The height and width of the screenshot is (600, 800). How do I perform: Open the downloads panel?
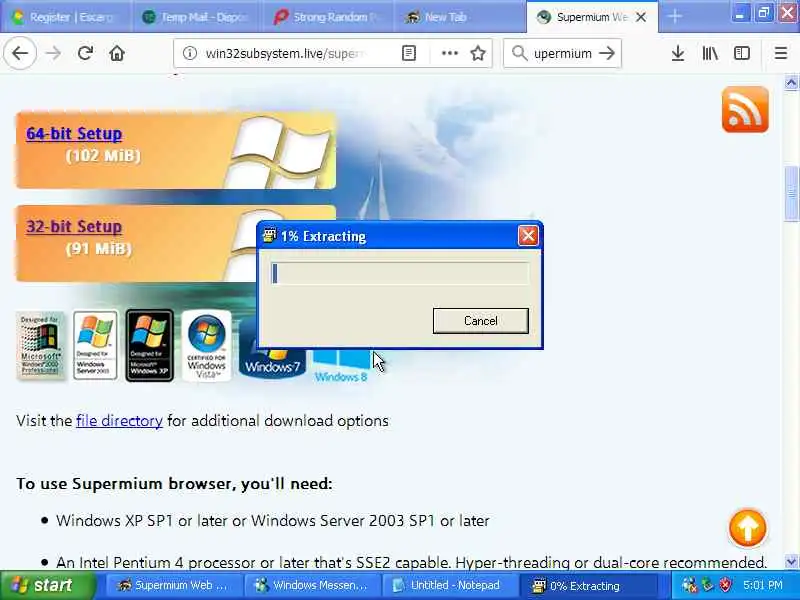678,53
